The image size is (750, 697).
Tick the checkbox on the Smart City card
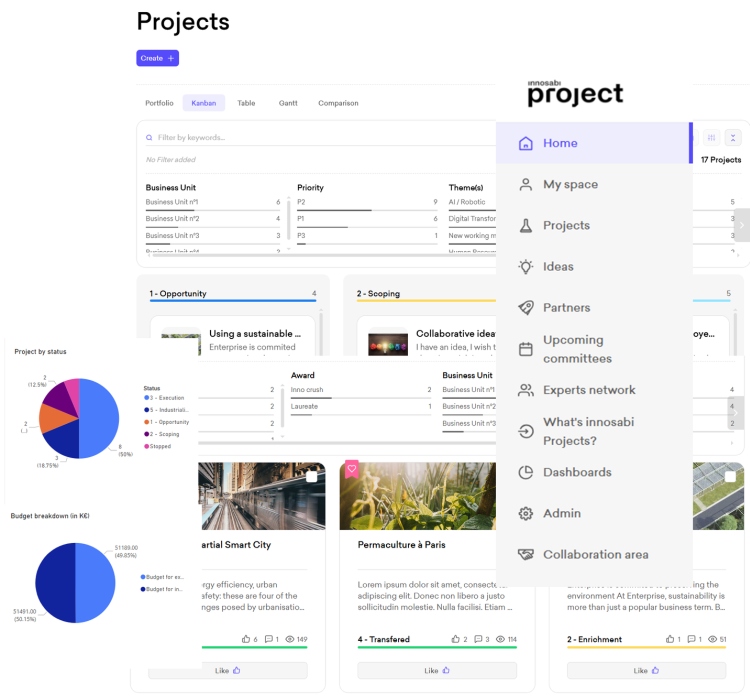(312, 477)
